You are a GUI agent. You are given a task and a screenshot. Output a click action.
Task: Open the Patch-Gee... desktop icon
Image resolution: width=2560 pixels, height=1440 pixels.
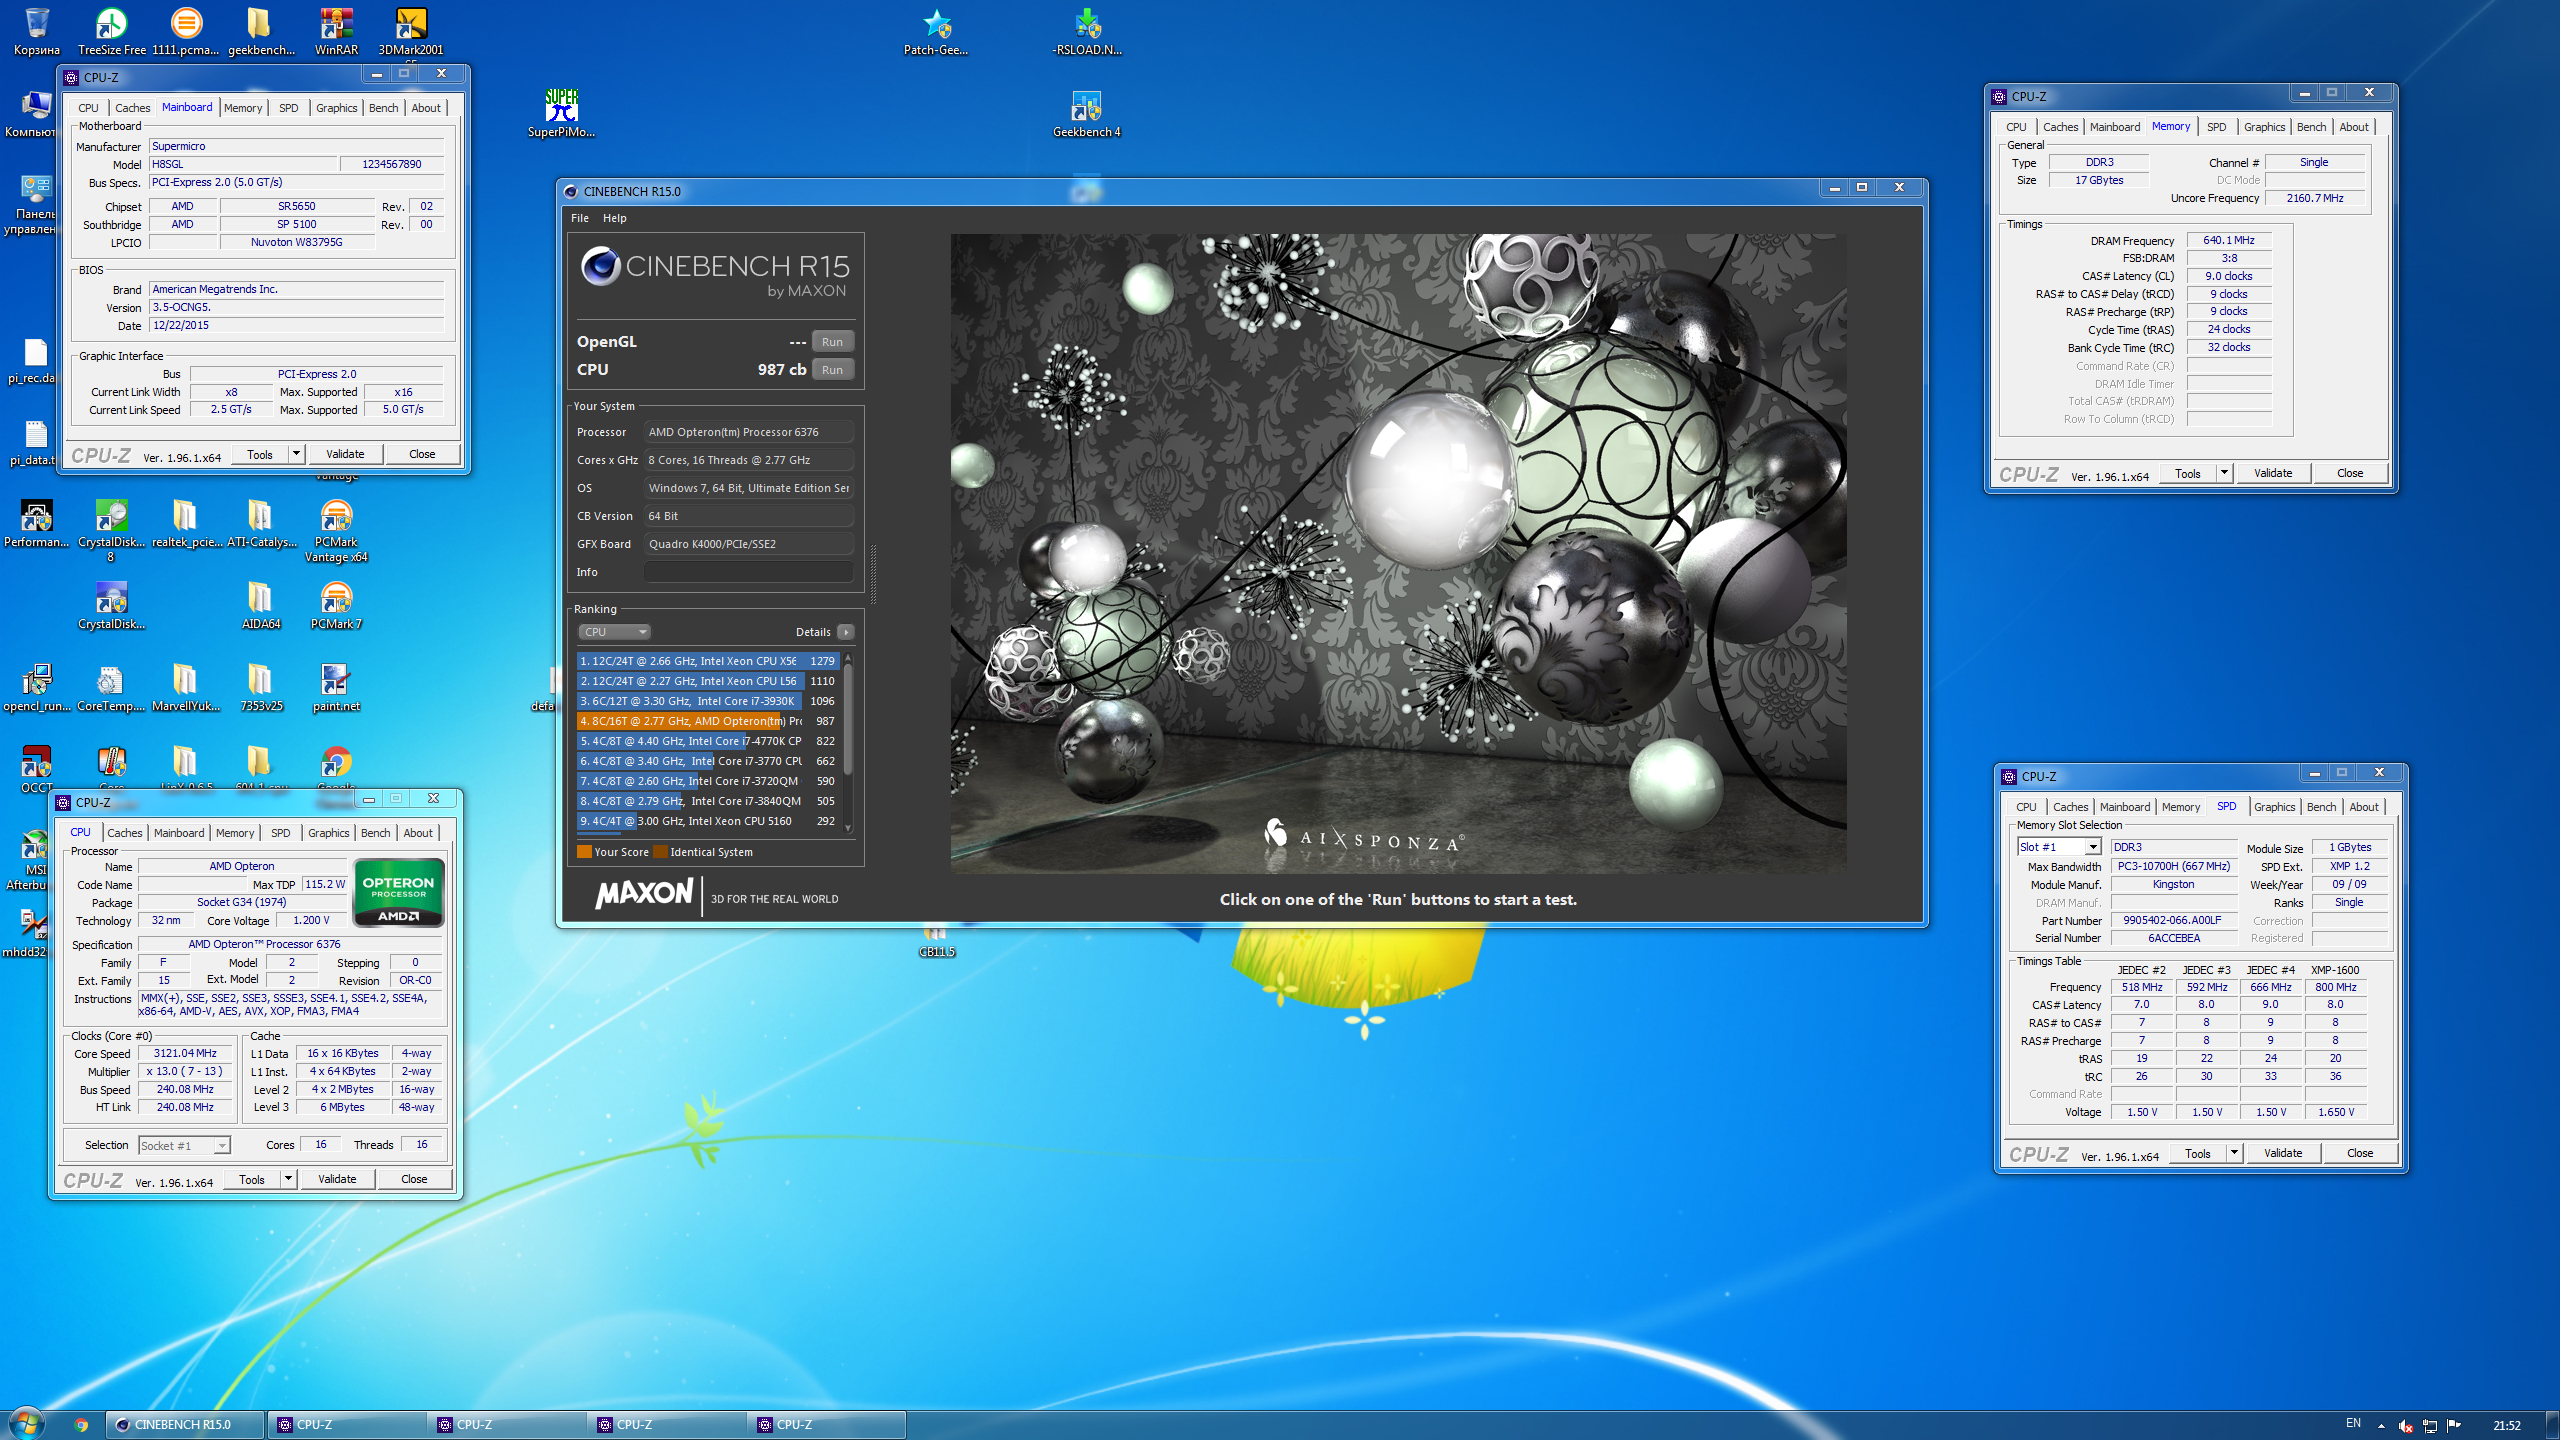936,30
